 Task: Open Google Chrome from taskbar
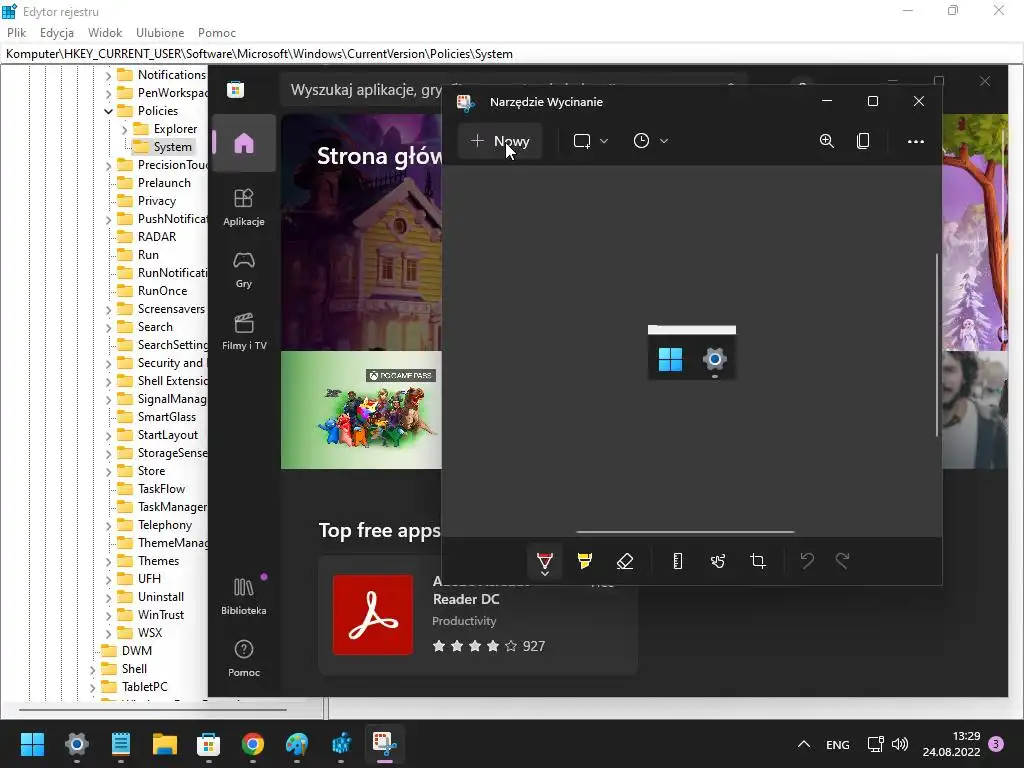(253, 744)
